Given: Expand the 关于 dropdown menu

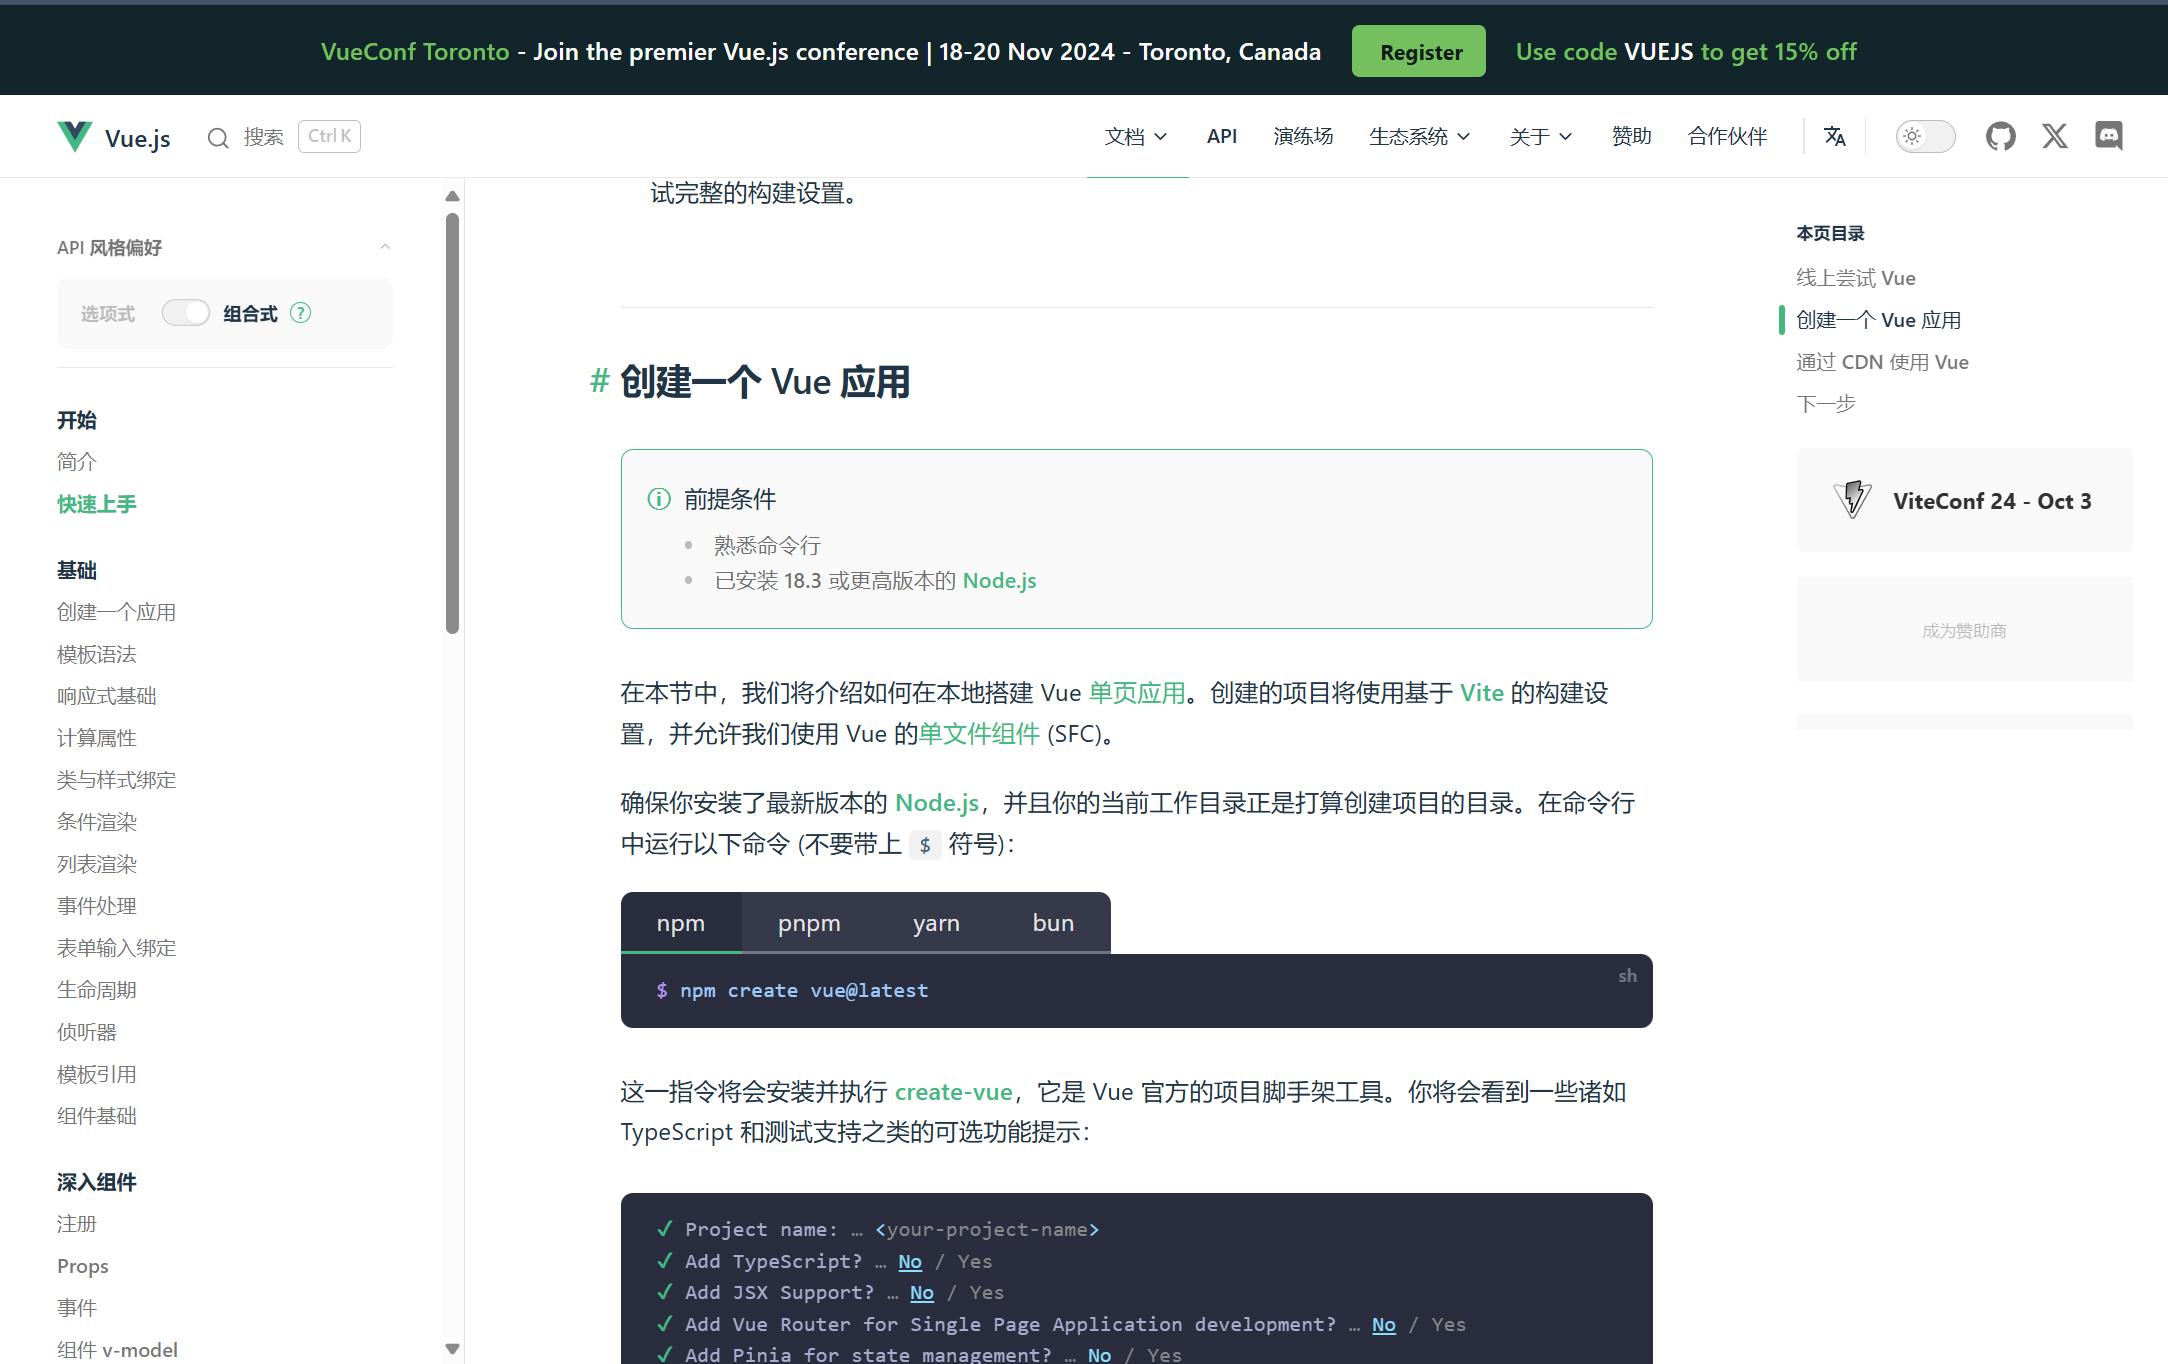Looking at the screenshot, I should [x=1540, y=136].
